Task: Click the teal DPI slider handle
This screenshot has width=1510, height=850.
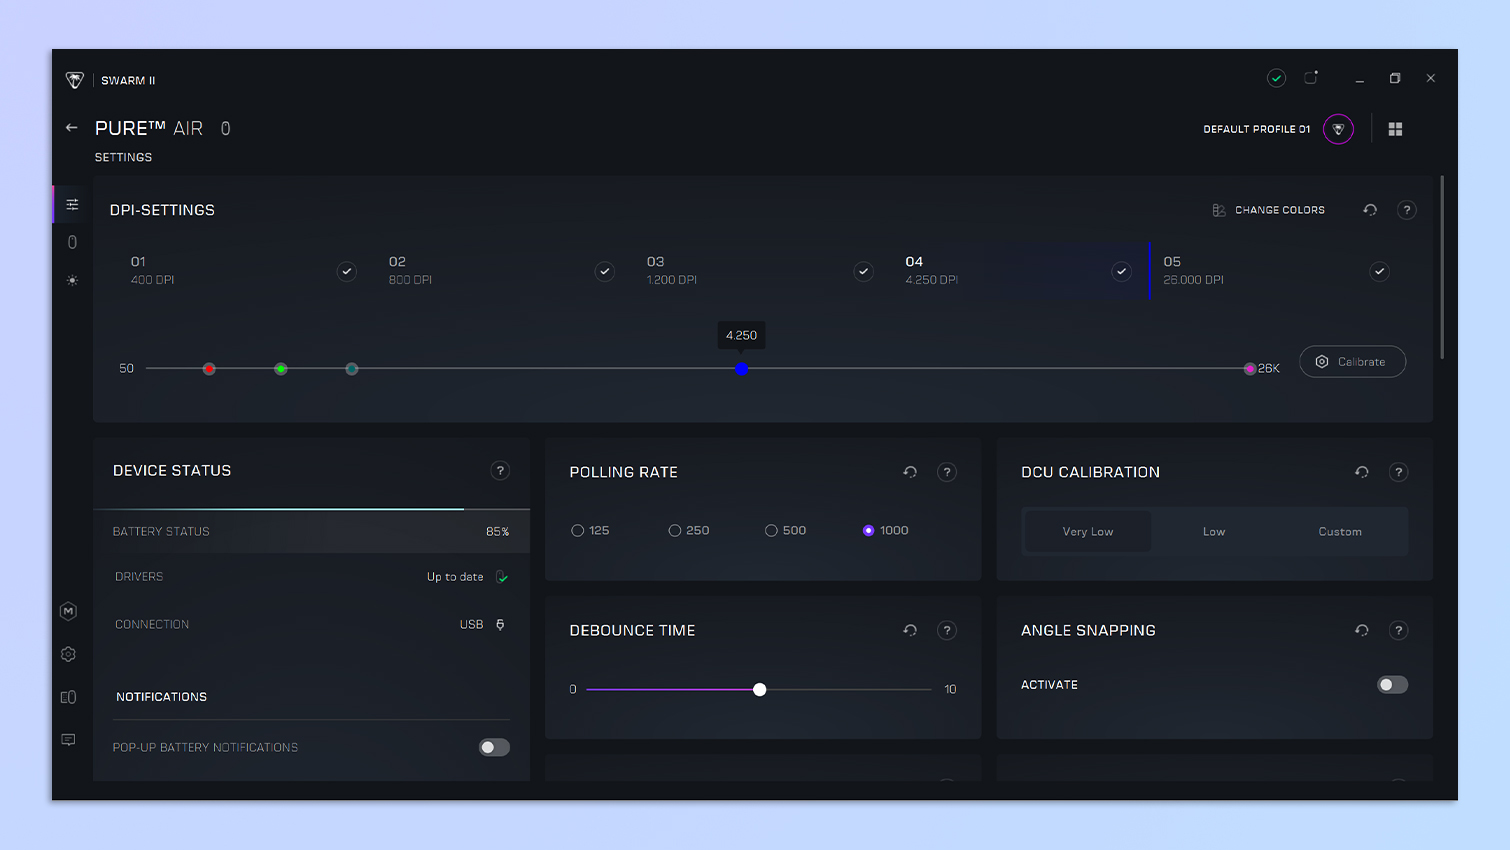Action: [x=352, y=369]
